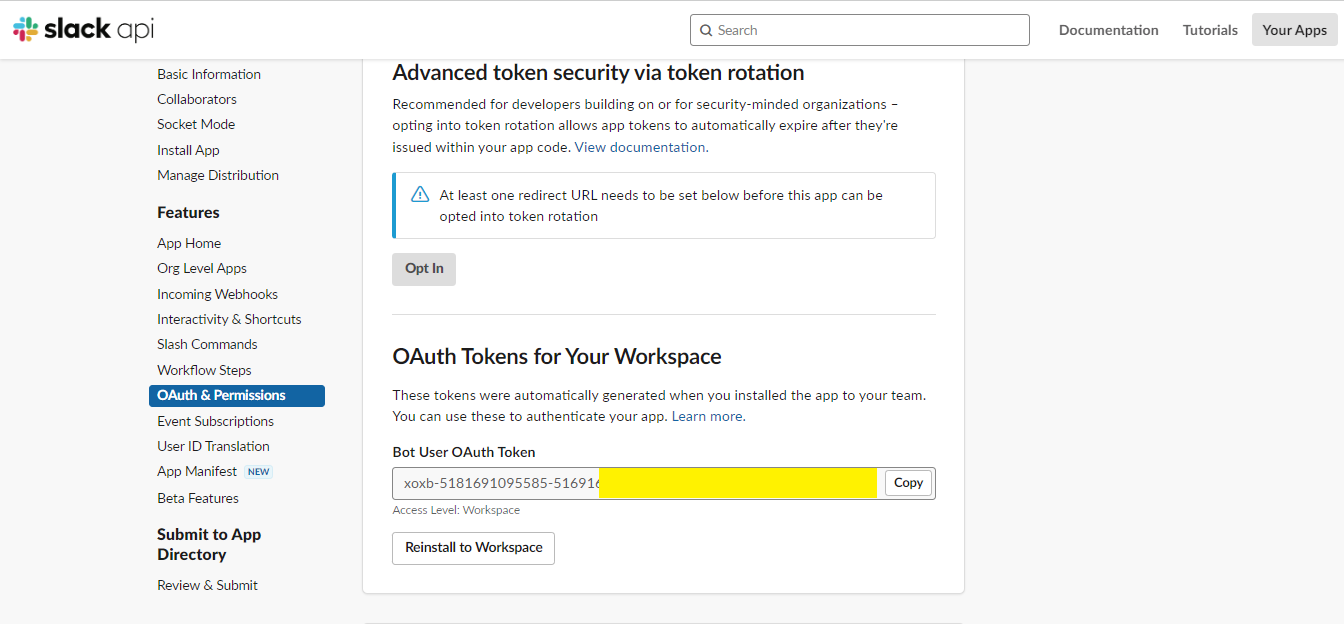Viewport: 1344px width, 624px height.
Task: Focus the Search input field
Action: tap(860, 30)
